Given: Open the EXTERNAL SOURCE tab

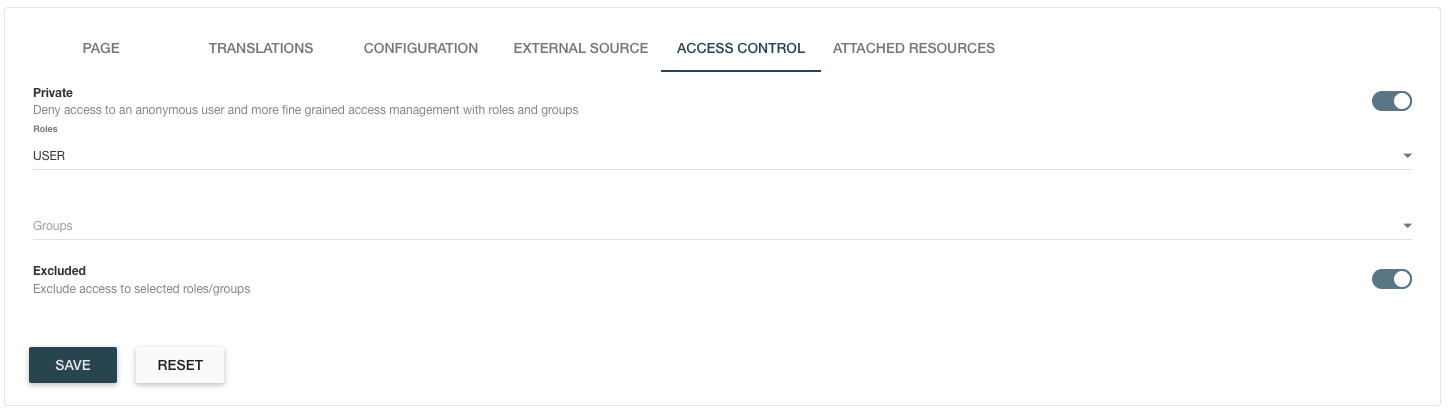Looking at the screenshot, I should pyautogui.click(x=580, y=48).
